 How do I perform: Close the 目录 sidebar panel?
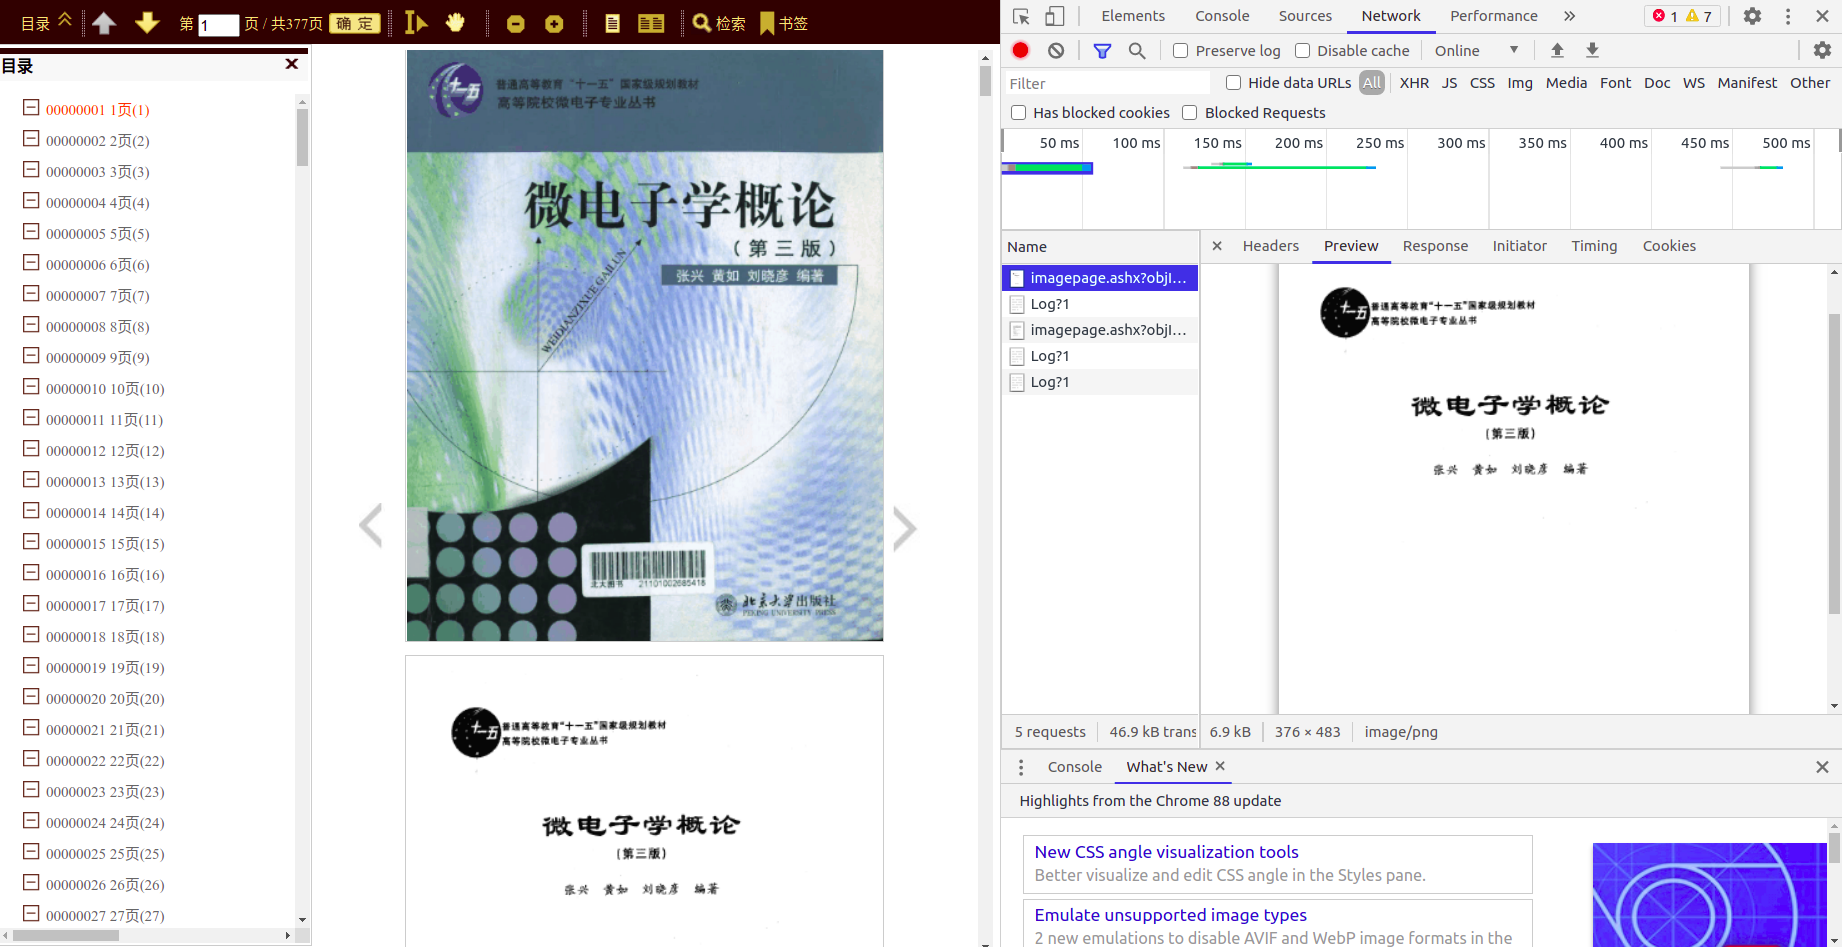click(292, 64)
